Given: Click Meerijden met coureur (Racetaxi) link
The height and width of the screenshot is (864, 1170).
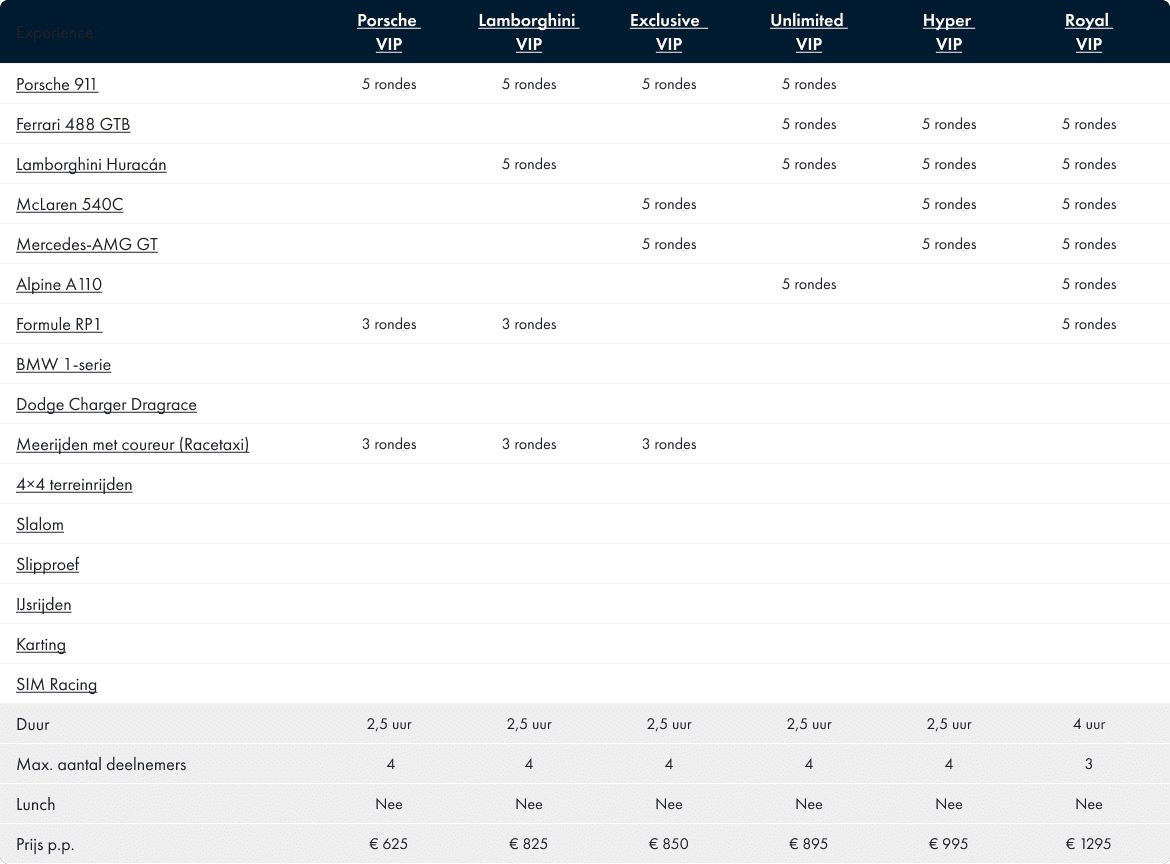Looking at the screenshot, I should [133, 445].
